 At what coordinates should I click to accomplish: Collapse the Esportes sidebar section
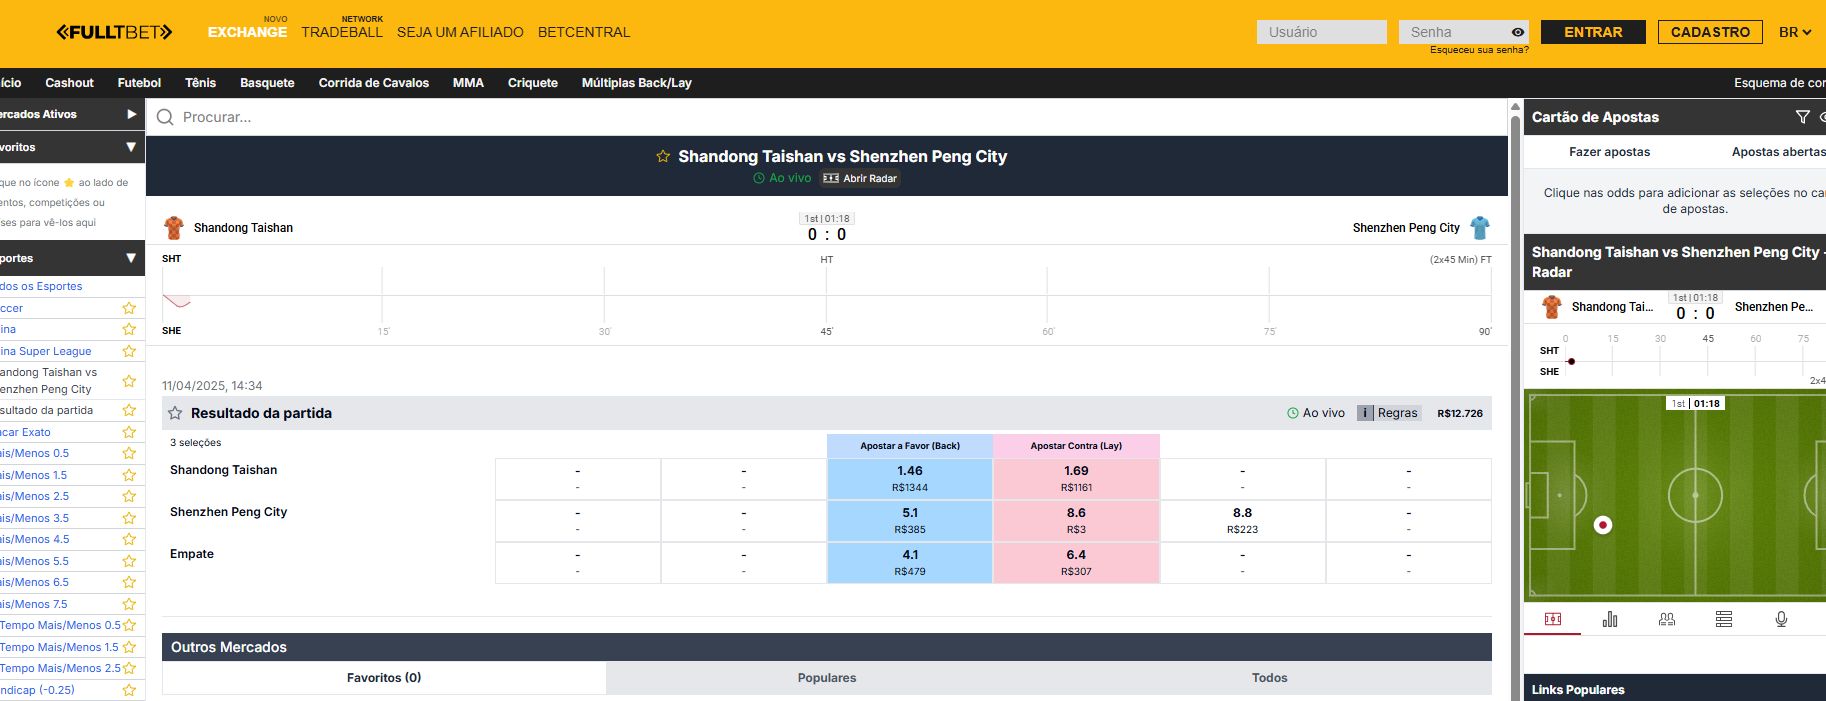click(131, 258)
